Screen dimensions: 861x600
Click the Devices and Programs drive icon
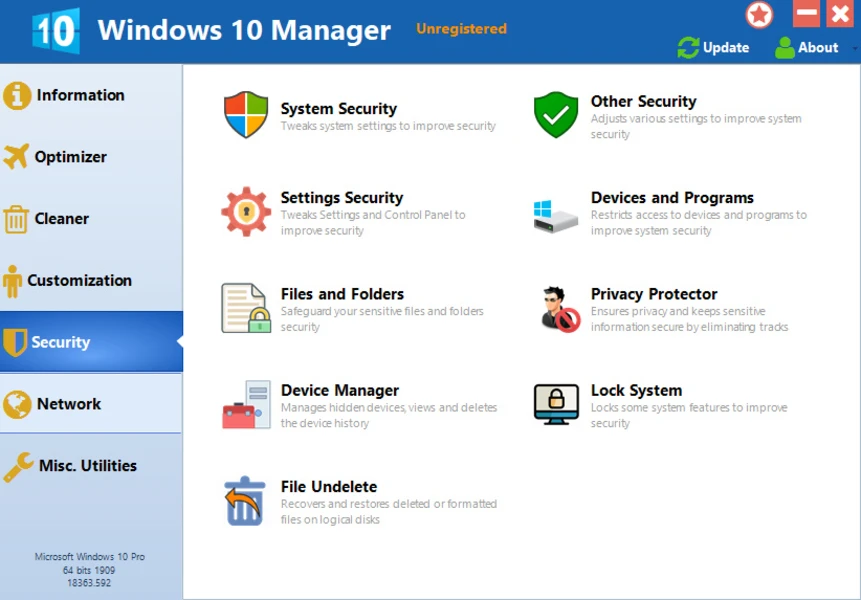(x=556, y=216)
